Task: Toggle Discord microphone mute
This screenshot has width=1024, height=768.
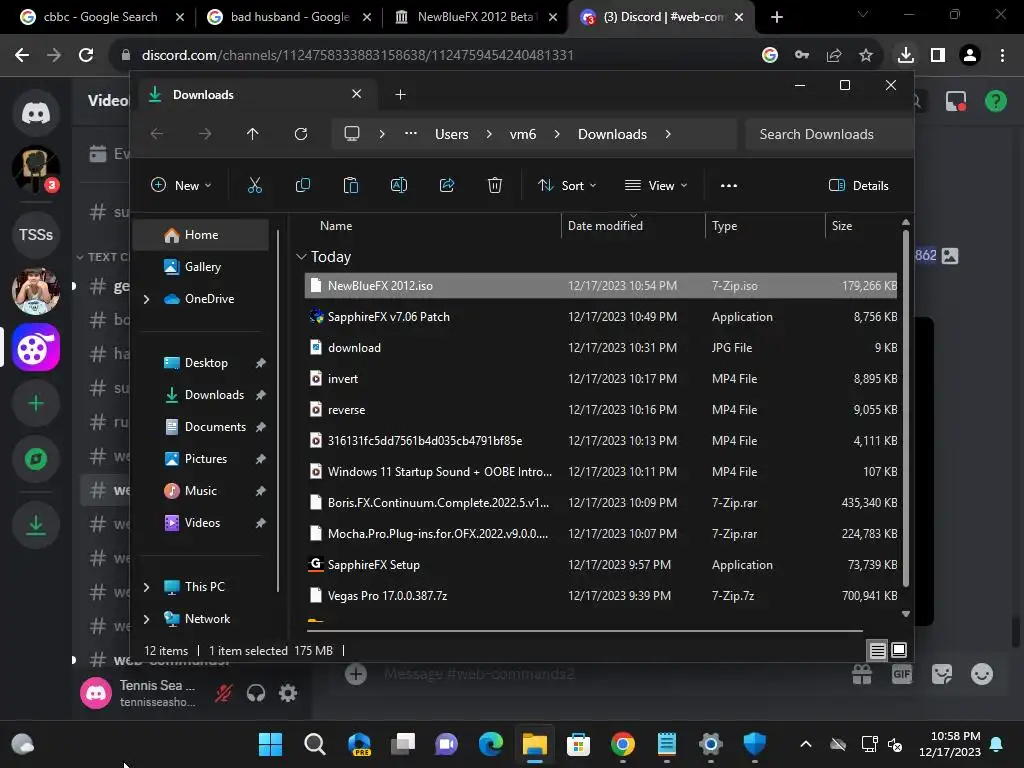Action: (223, 693)
